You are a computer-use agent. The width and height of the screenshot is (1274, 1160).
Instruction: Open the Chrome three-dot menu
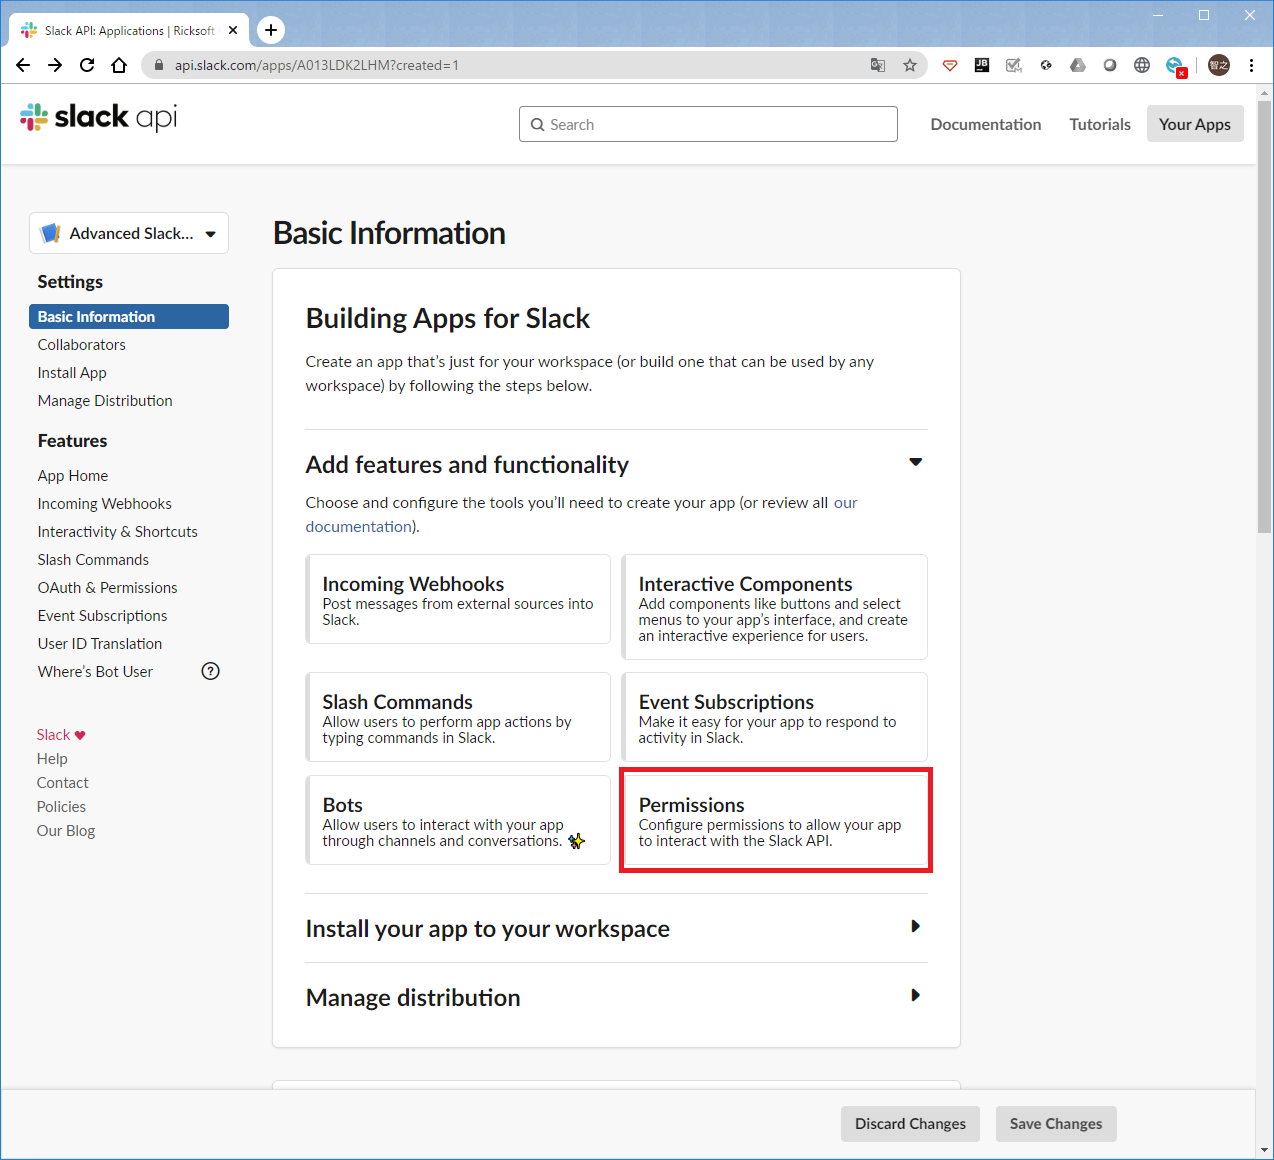pos(1251,65)
